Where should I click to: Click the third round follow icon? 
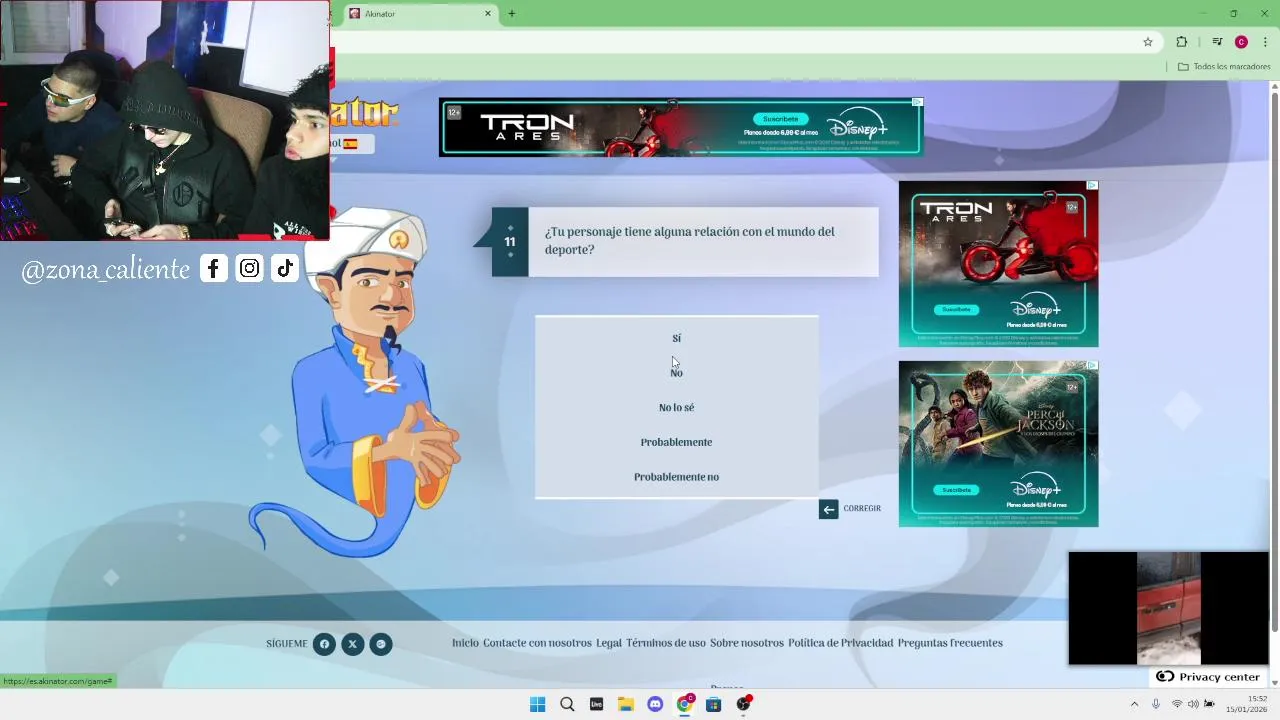381,644
